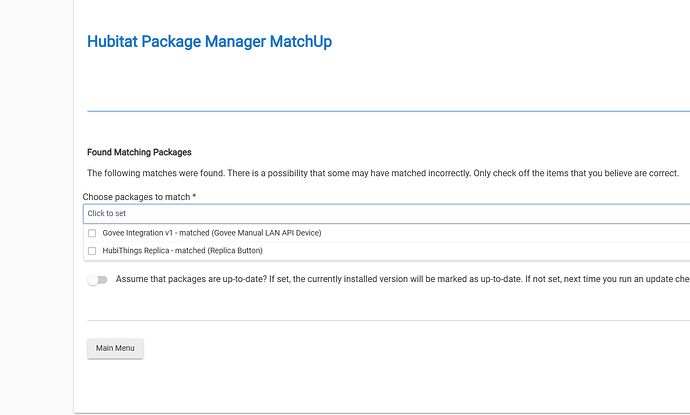690x415 pixels.
Task: Open the Click to set packages dropdown
Action: click(x=386, y=214)
